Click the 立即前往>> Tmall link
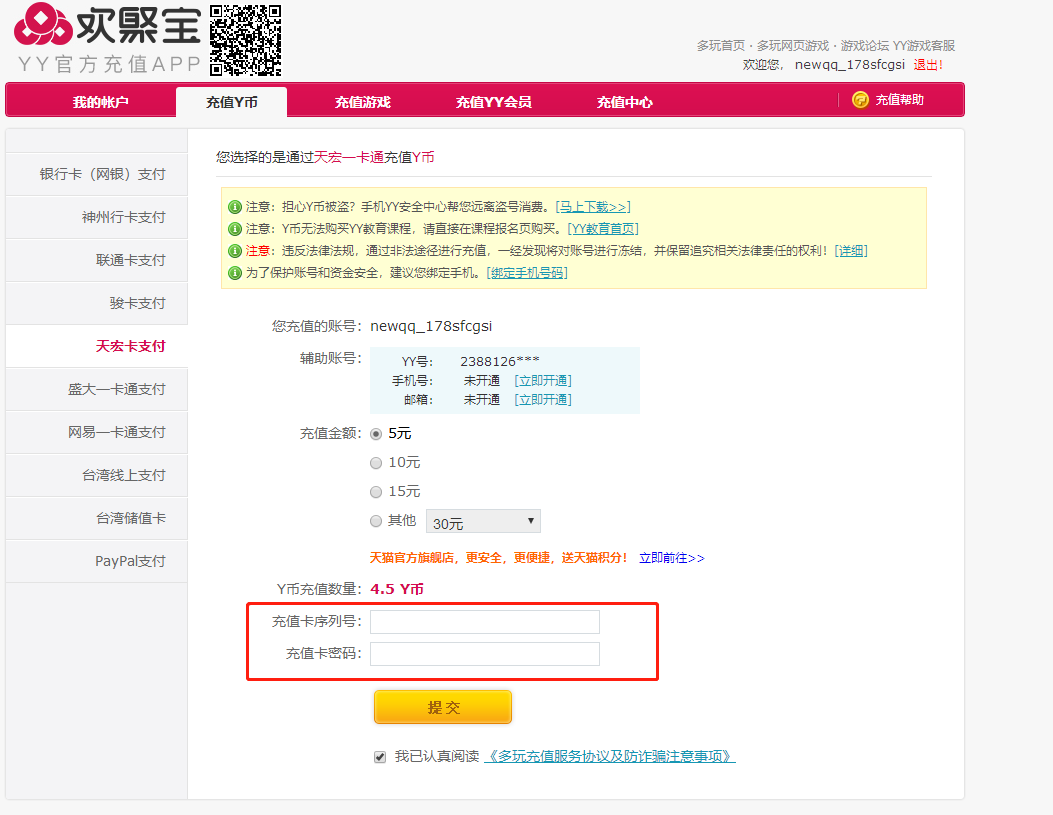The height and width of the screenshot is (815, 1053). 672,558
